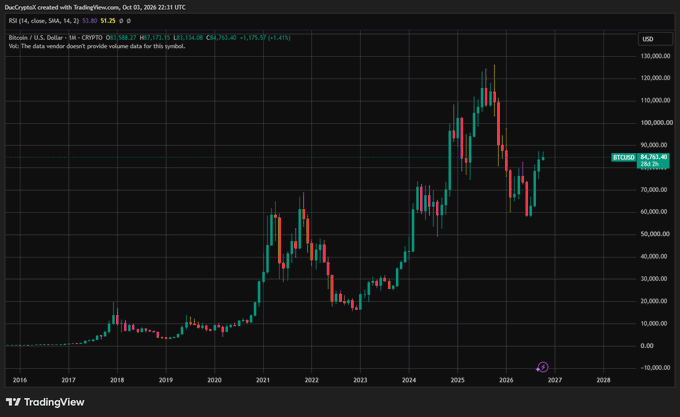Click the low value L83,134.08

188,38
